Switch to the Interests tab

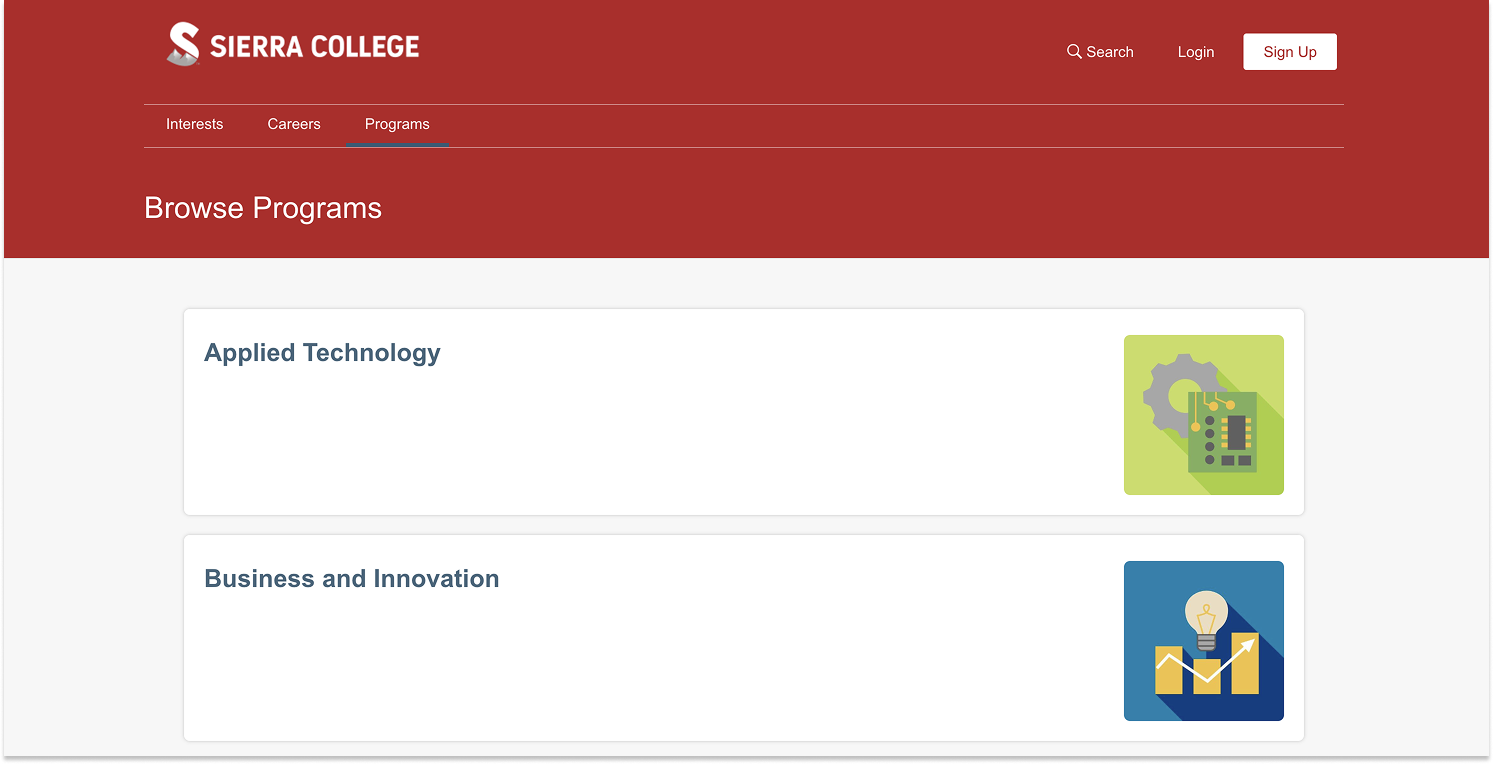[x=195, y=124]
